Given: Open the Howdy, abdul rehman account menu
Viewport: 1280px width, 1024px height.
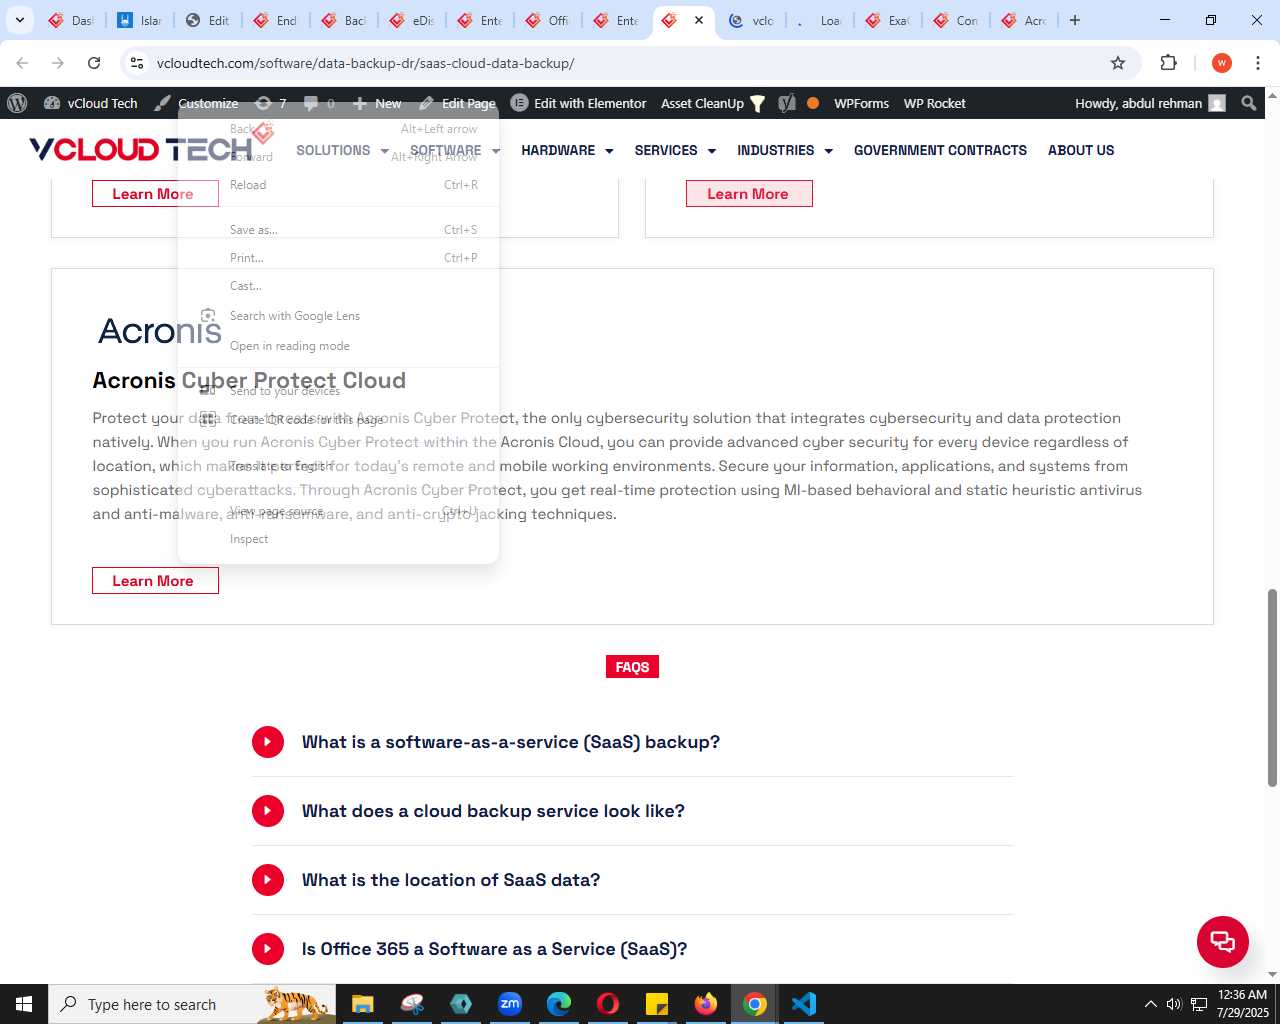Looking at the screenshot, I should 1150,103.
